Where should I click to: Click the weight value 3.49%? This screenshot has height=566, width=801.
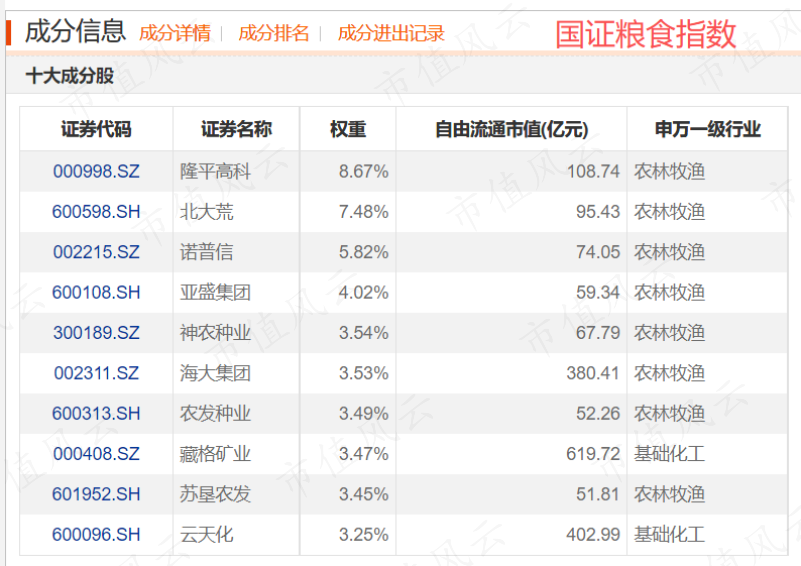[364, 413]
